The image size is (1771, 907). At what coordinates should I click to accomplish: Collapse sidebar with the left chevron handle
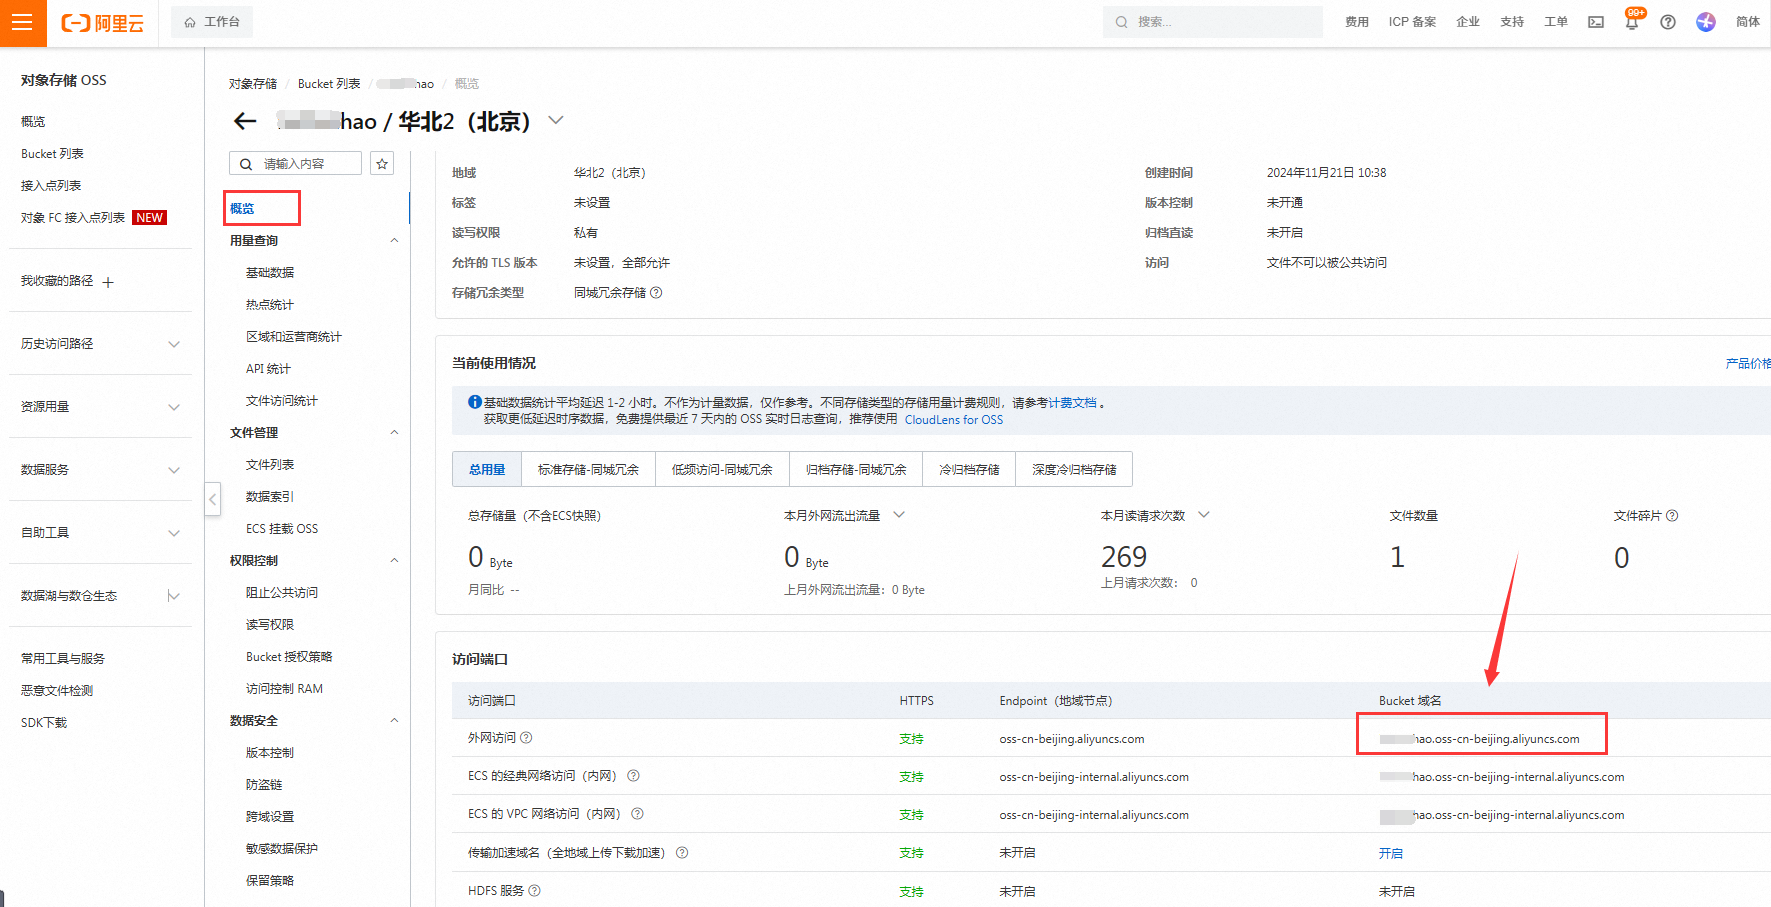pos(212,499)
